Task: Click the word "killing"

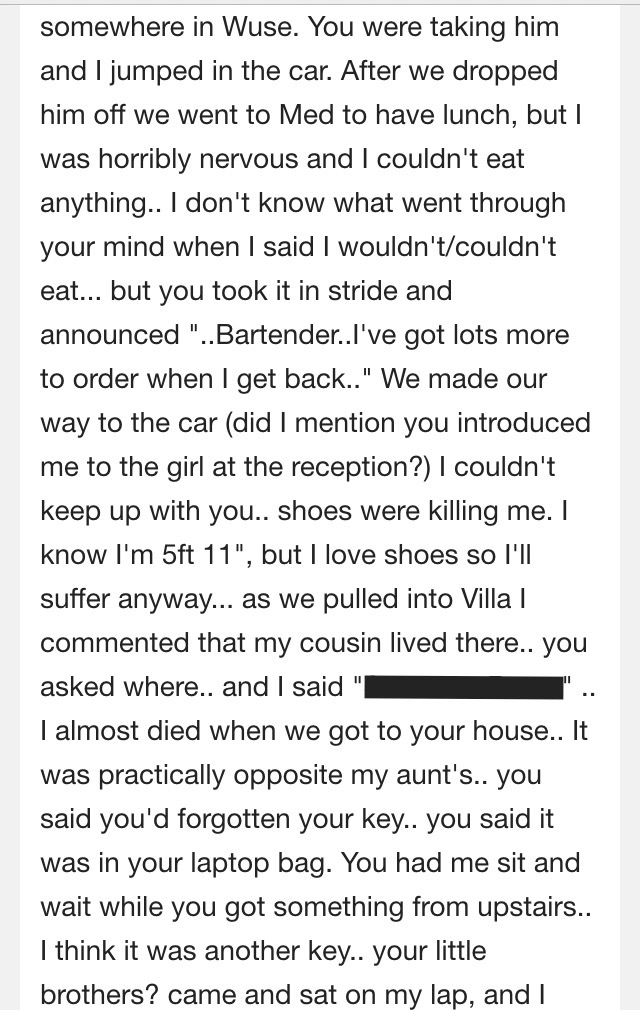Action: [x=469, y=511]
